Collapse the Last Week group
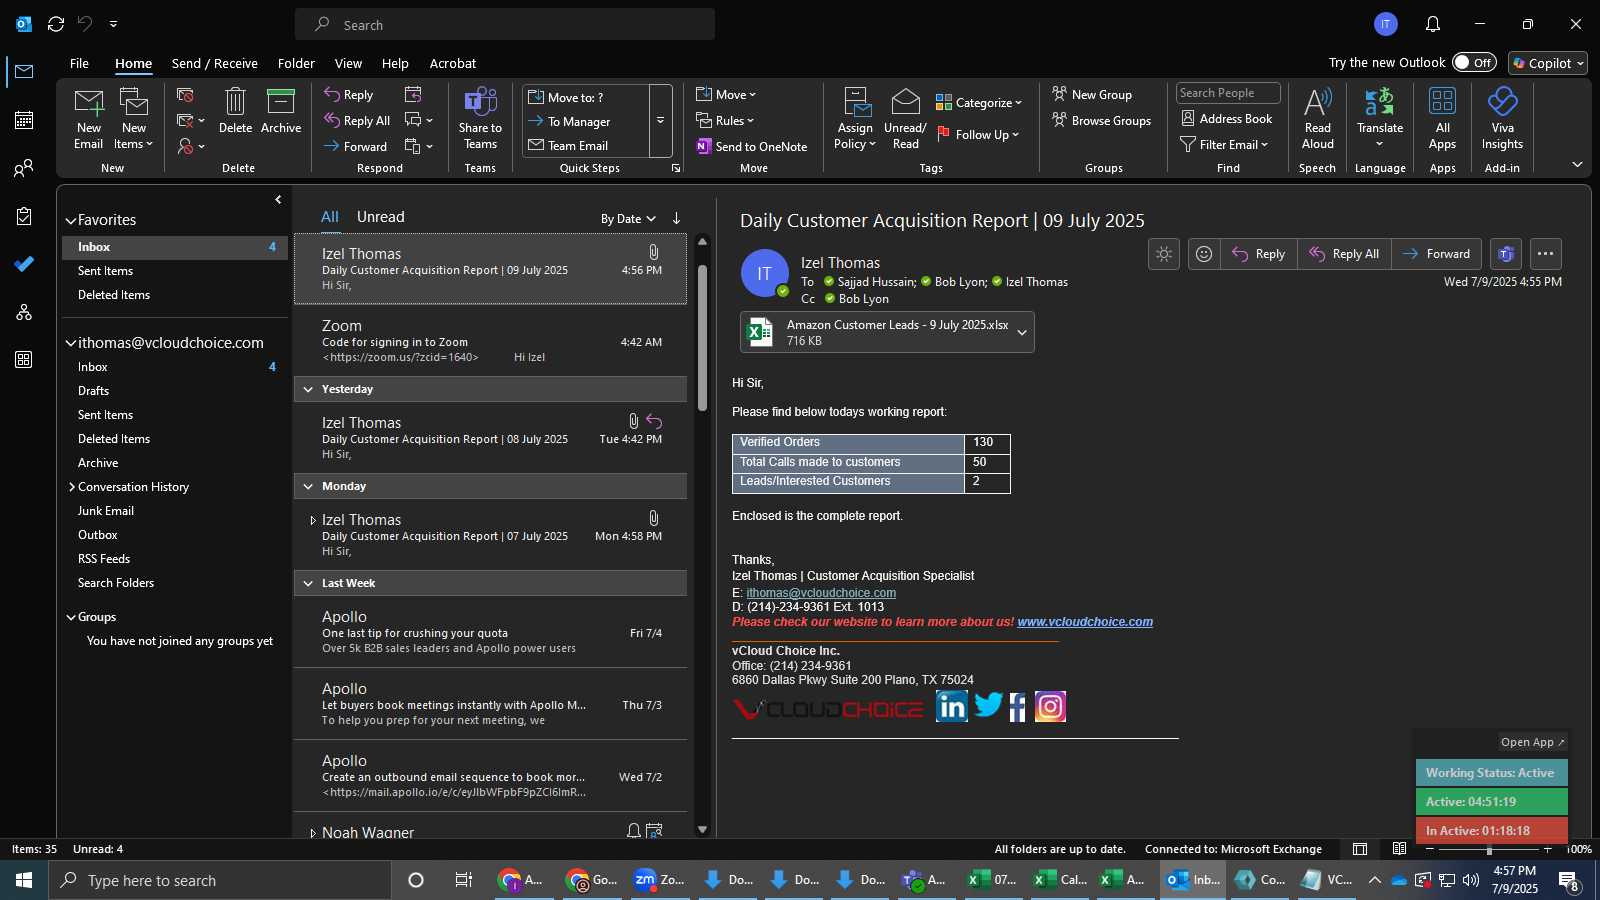 tap(308, 583)
